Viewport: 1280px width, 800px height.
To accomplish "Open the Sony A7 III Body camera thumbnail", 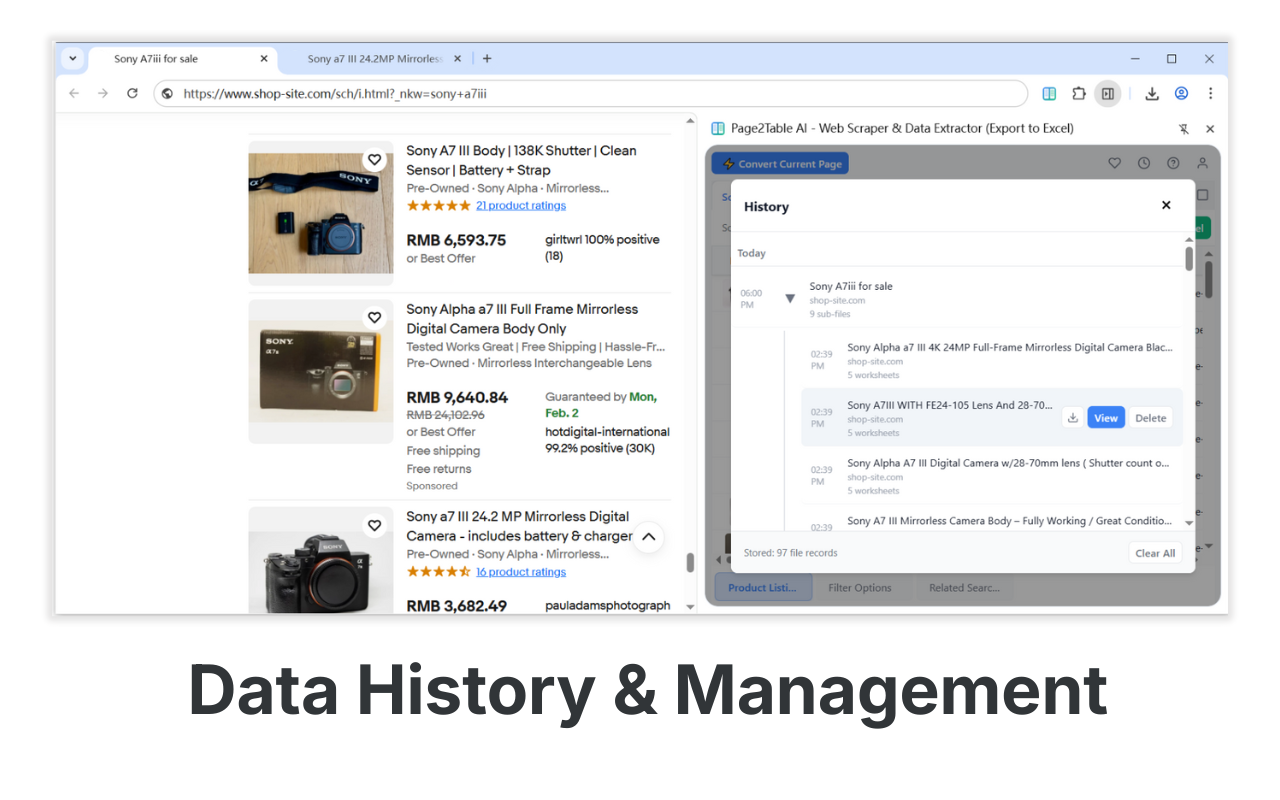I will [321, 213].
